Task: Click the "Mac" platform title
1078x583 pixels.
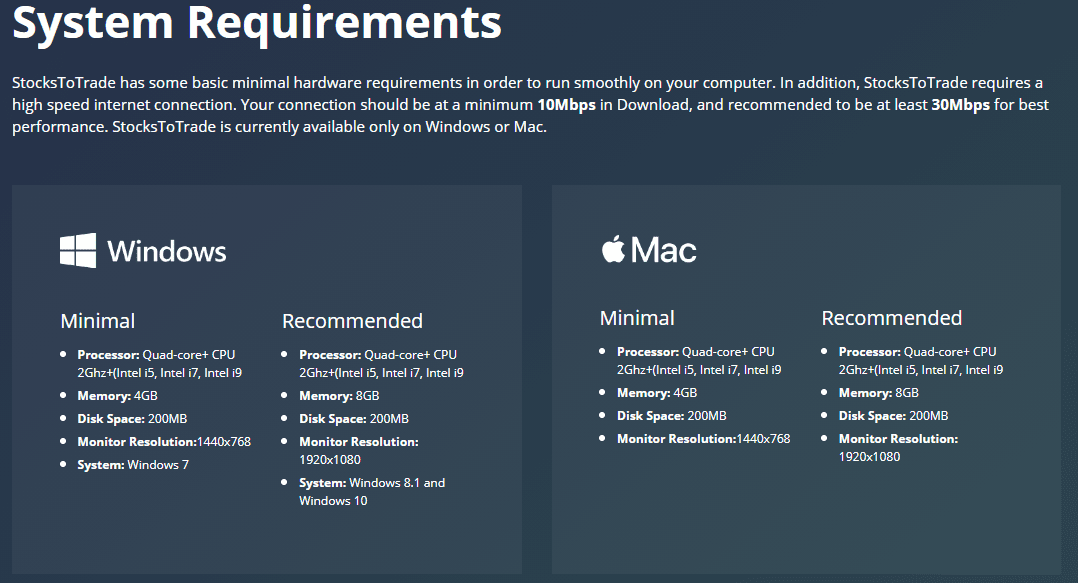Action: point(663,250)
